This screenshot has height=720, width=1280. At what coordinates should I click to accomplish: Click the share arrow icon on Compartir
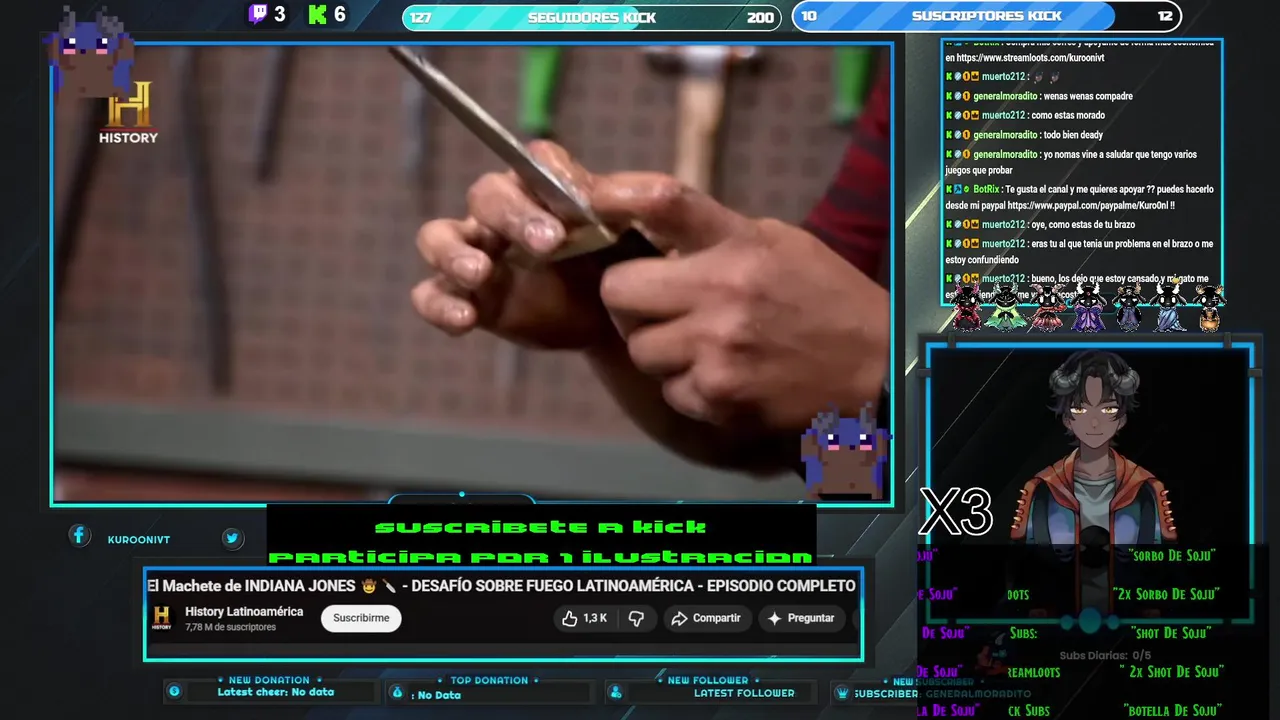point(679,618)
